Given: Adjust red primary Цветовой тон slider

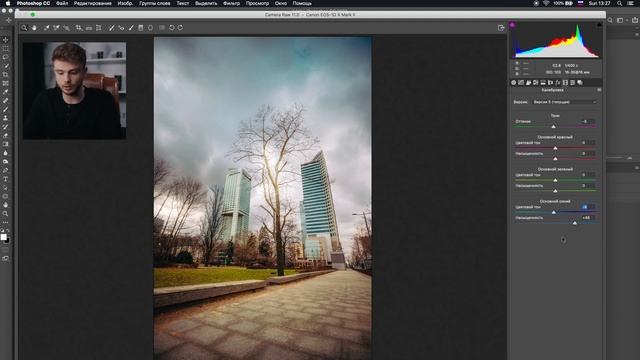Looking at the screenshot, I should coord(555,148).
